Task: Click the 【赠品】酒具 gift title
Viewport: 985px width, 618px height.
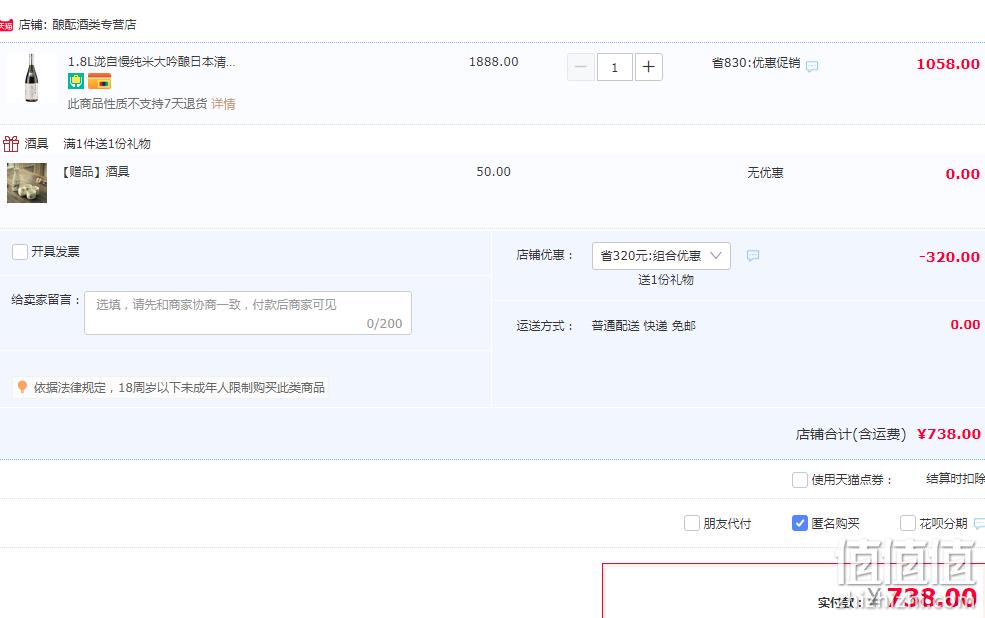Action: click(94, 171)
